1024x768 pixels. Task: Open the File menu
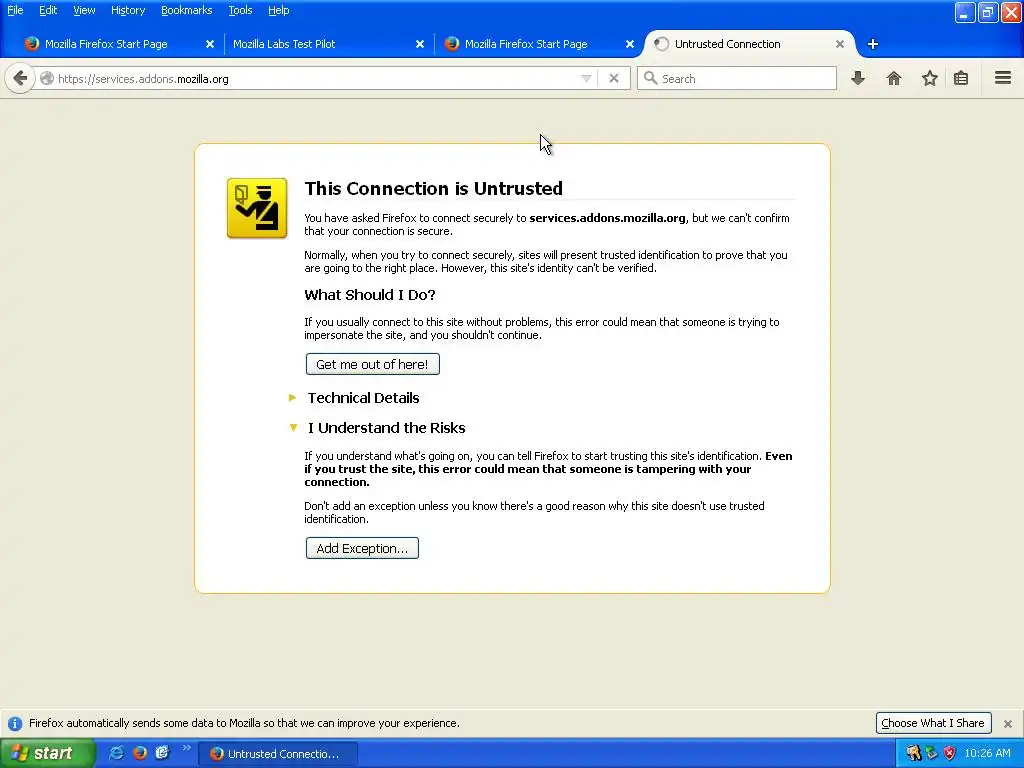15,10
